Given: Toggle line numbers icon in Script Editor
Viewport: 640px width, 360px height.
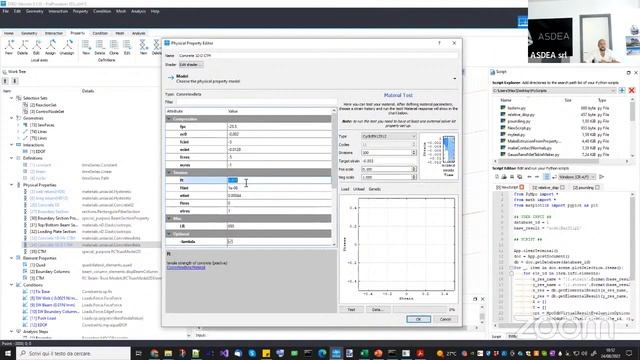Looking at the screenshot, I should click(x=546, y=177).
